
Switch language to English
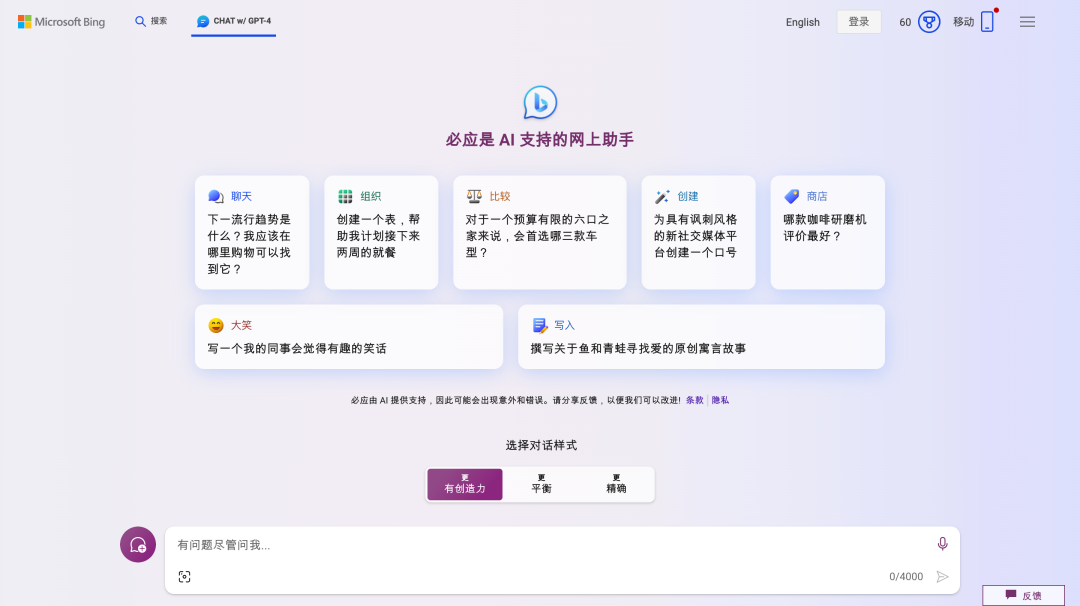802,22
